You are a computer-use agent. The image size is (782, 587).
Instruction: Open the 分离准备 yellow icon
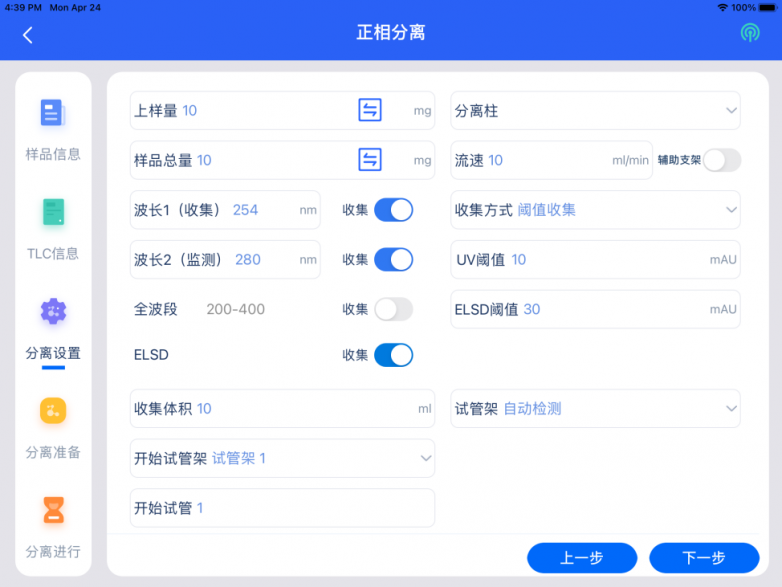click(x=53, y=410)
